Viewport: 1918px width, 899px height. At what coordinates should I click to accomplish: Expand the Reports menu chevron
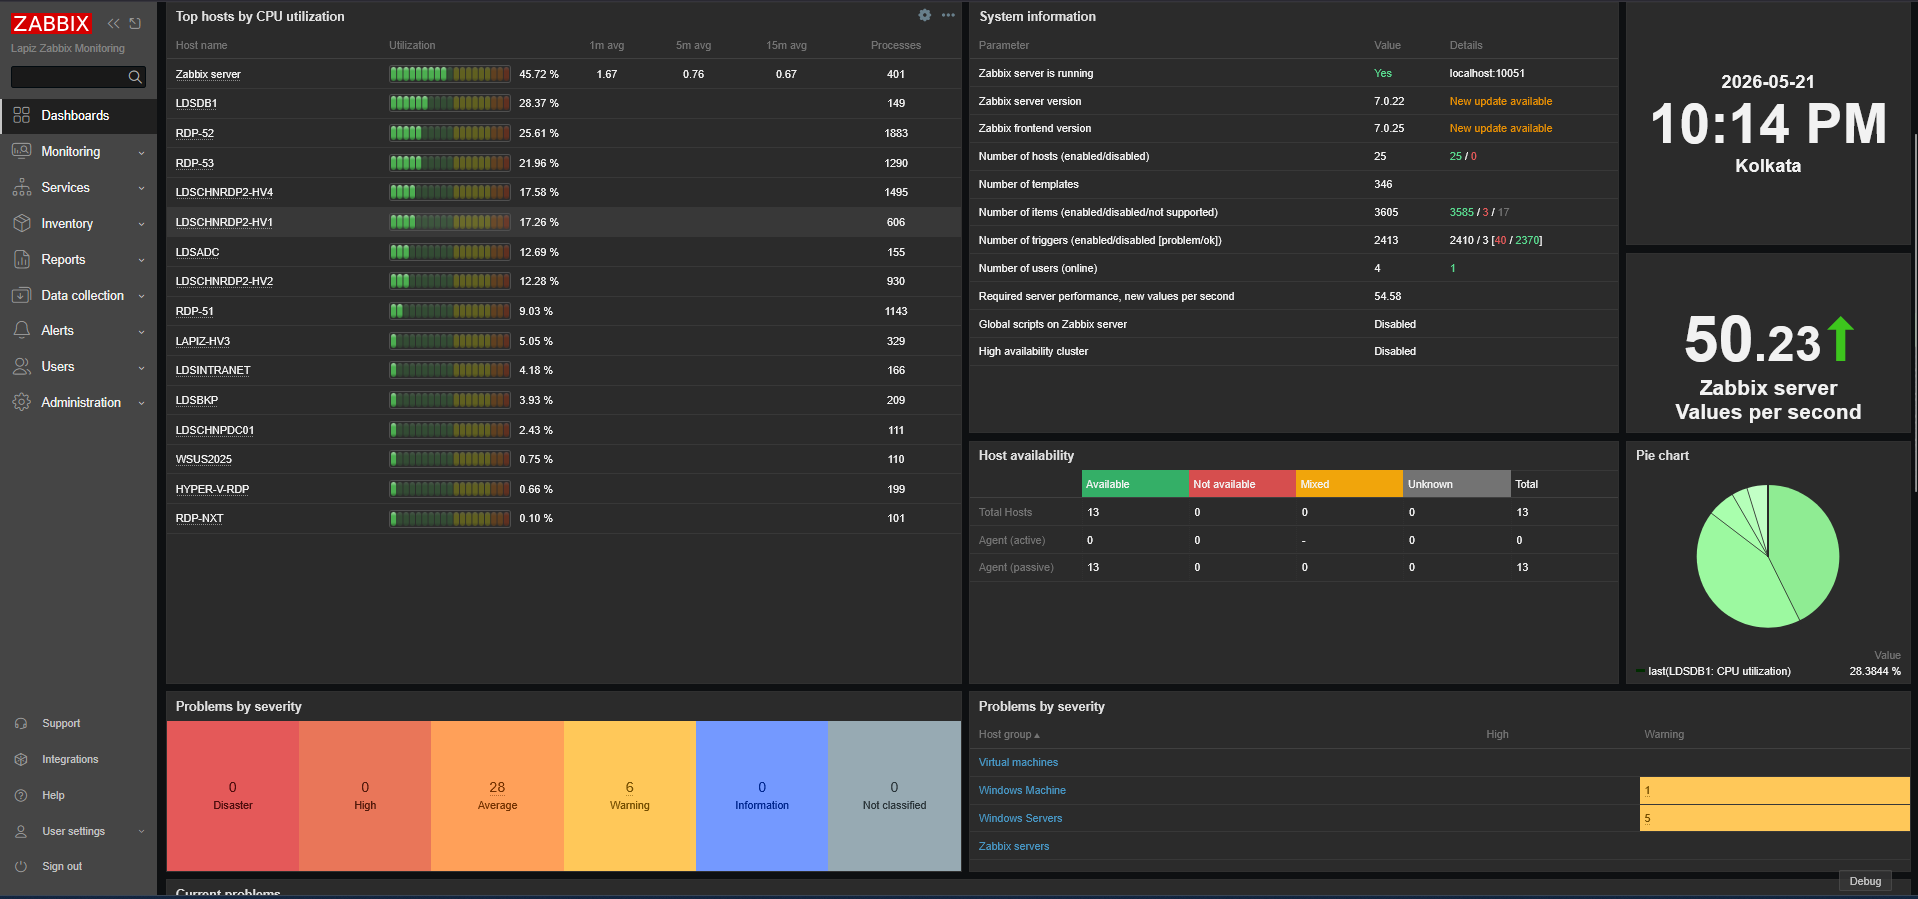pyautogui.click(x=141, y=260)
